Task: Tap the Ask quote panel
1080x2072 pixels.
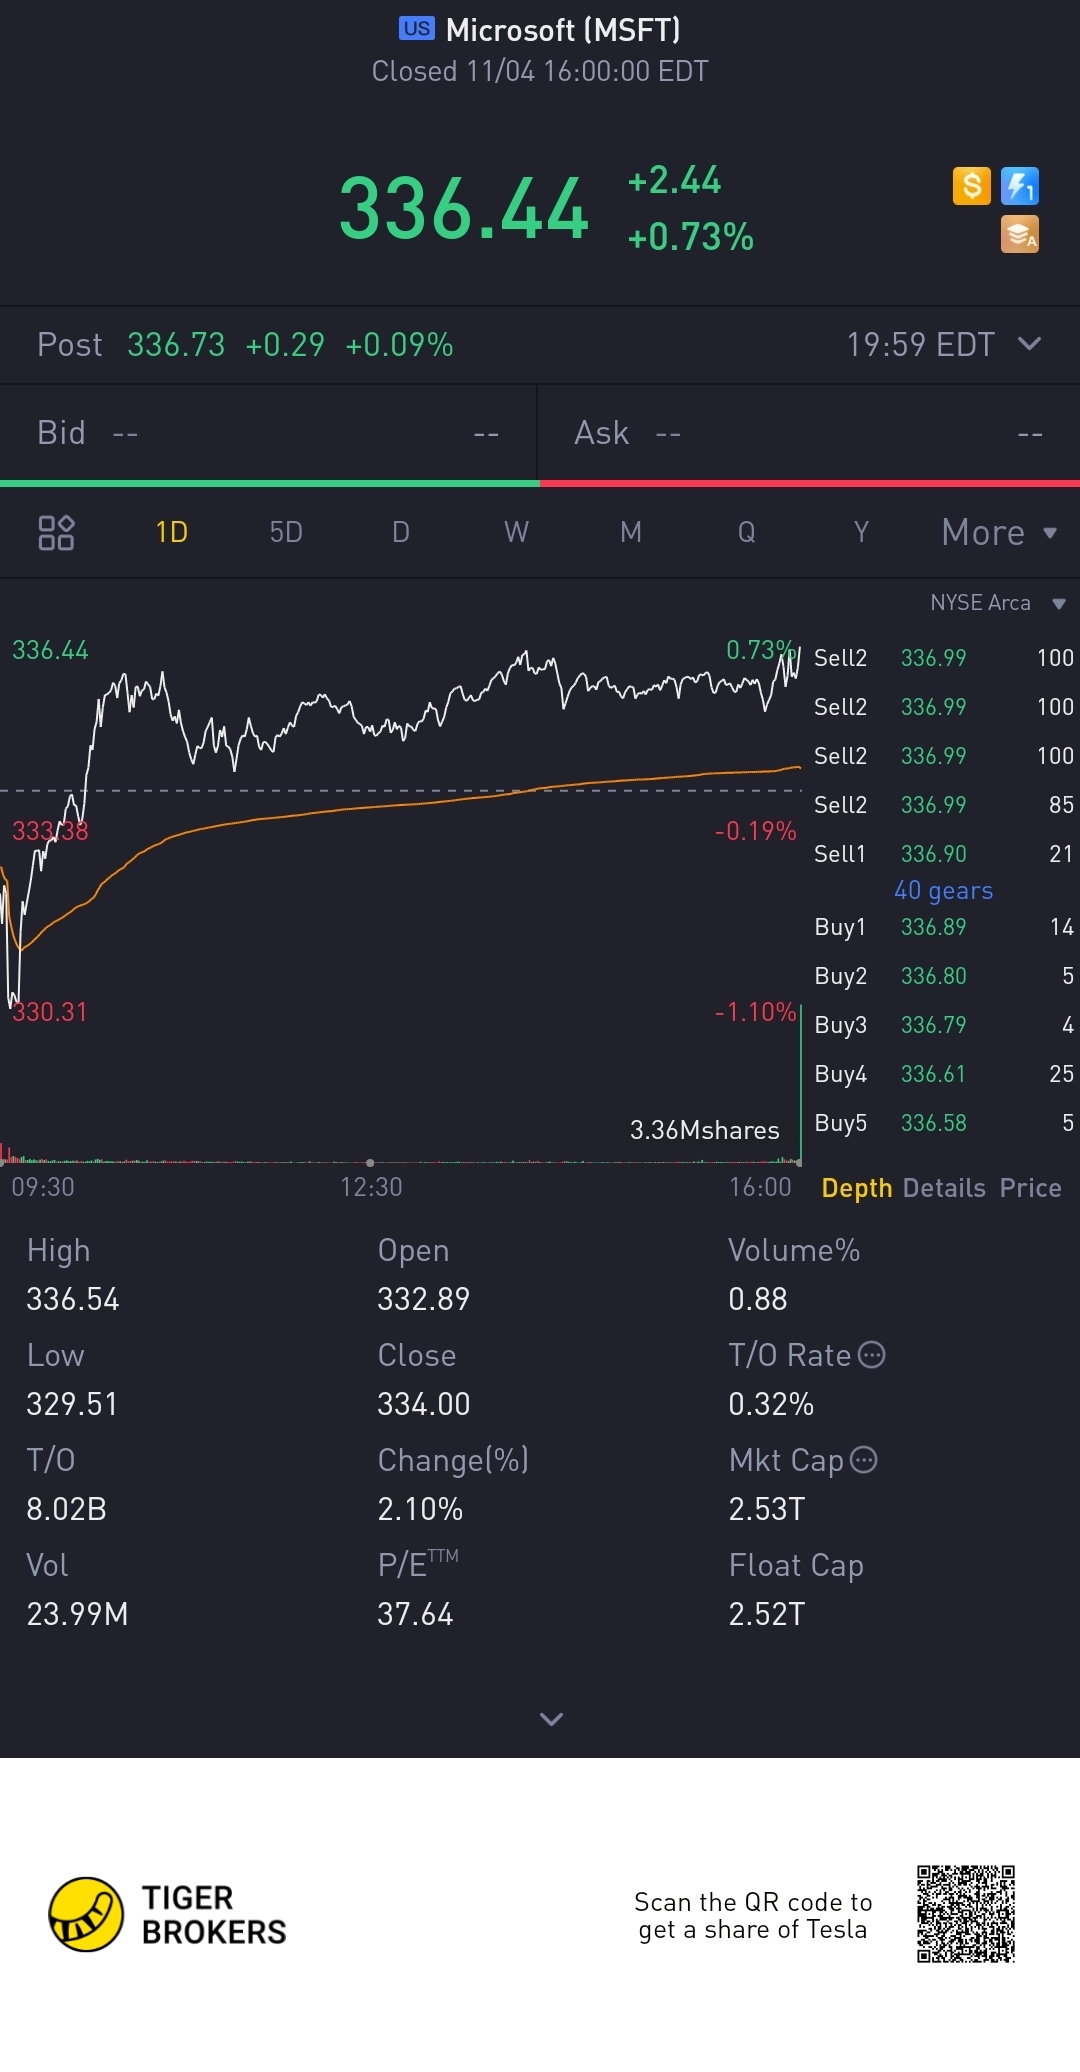Action: click(809, 433)
